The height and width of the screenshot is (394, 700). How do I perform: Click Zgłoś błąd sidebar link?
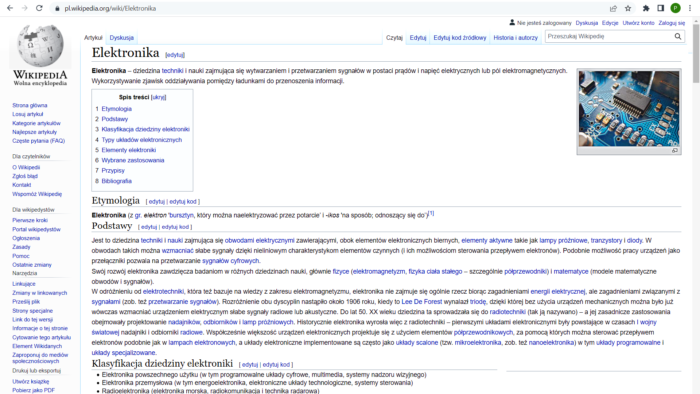click(25, 176)
